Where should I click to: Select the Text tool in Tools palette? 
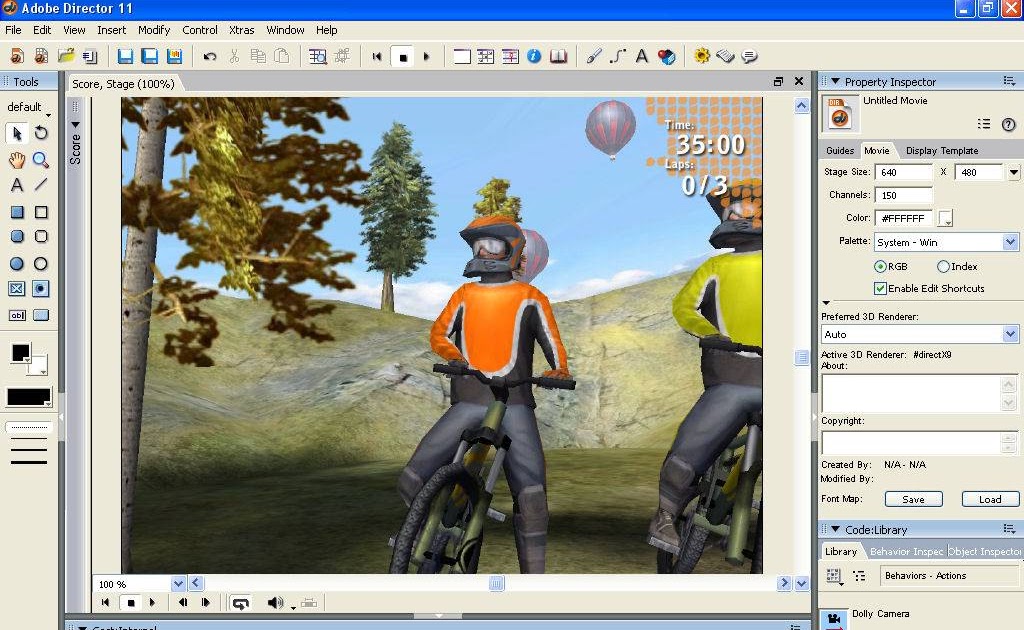(17, 185)
